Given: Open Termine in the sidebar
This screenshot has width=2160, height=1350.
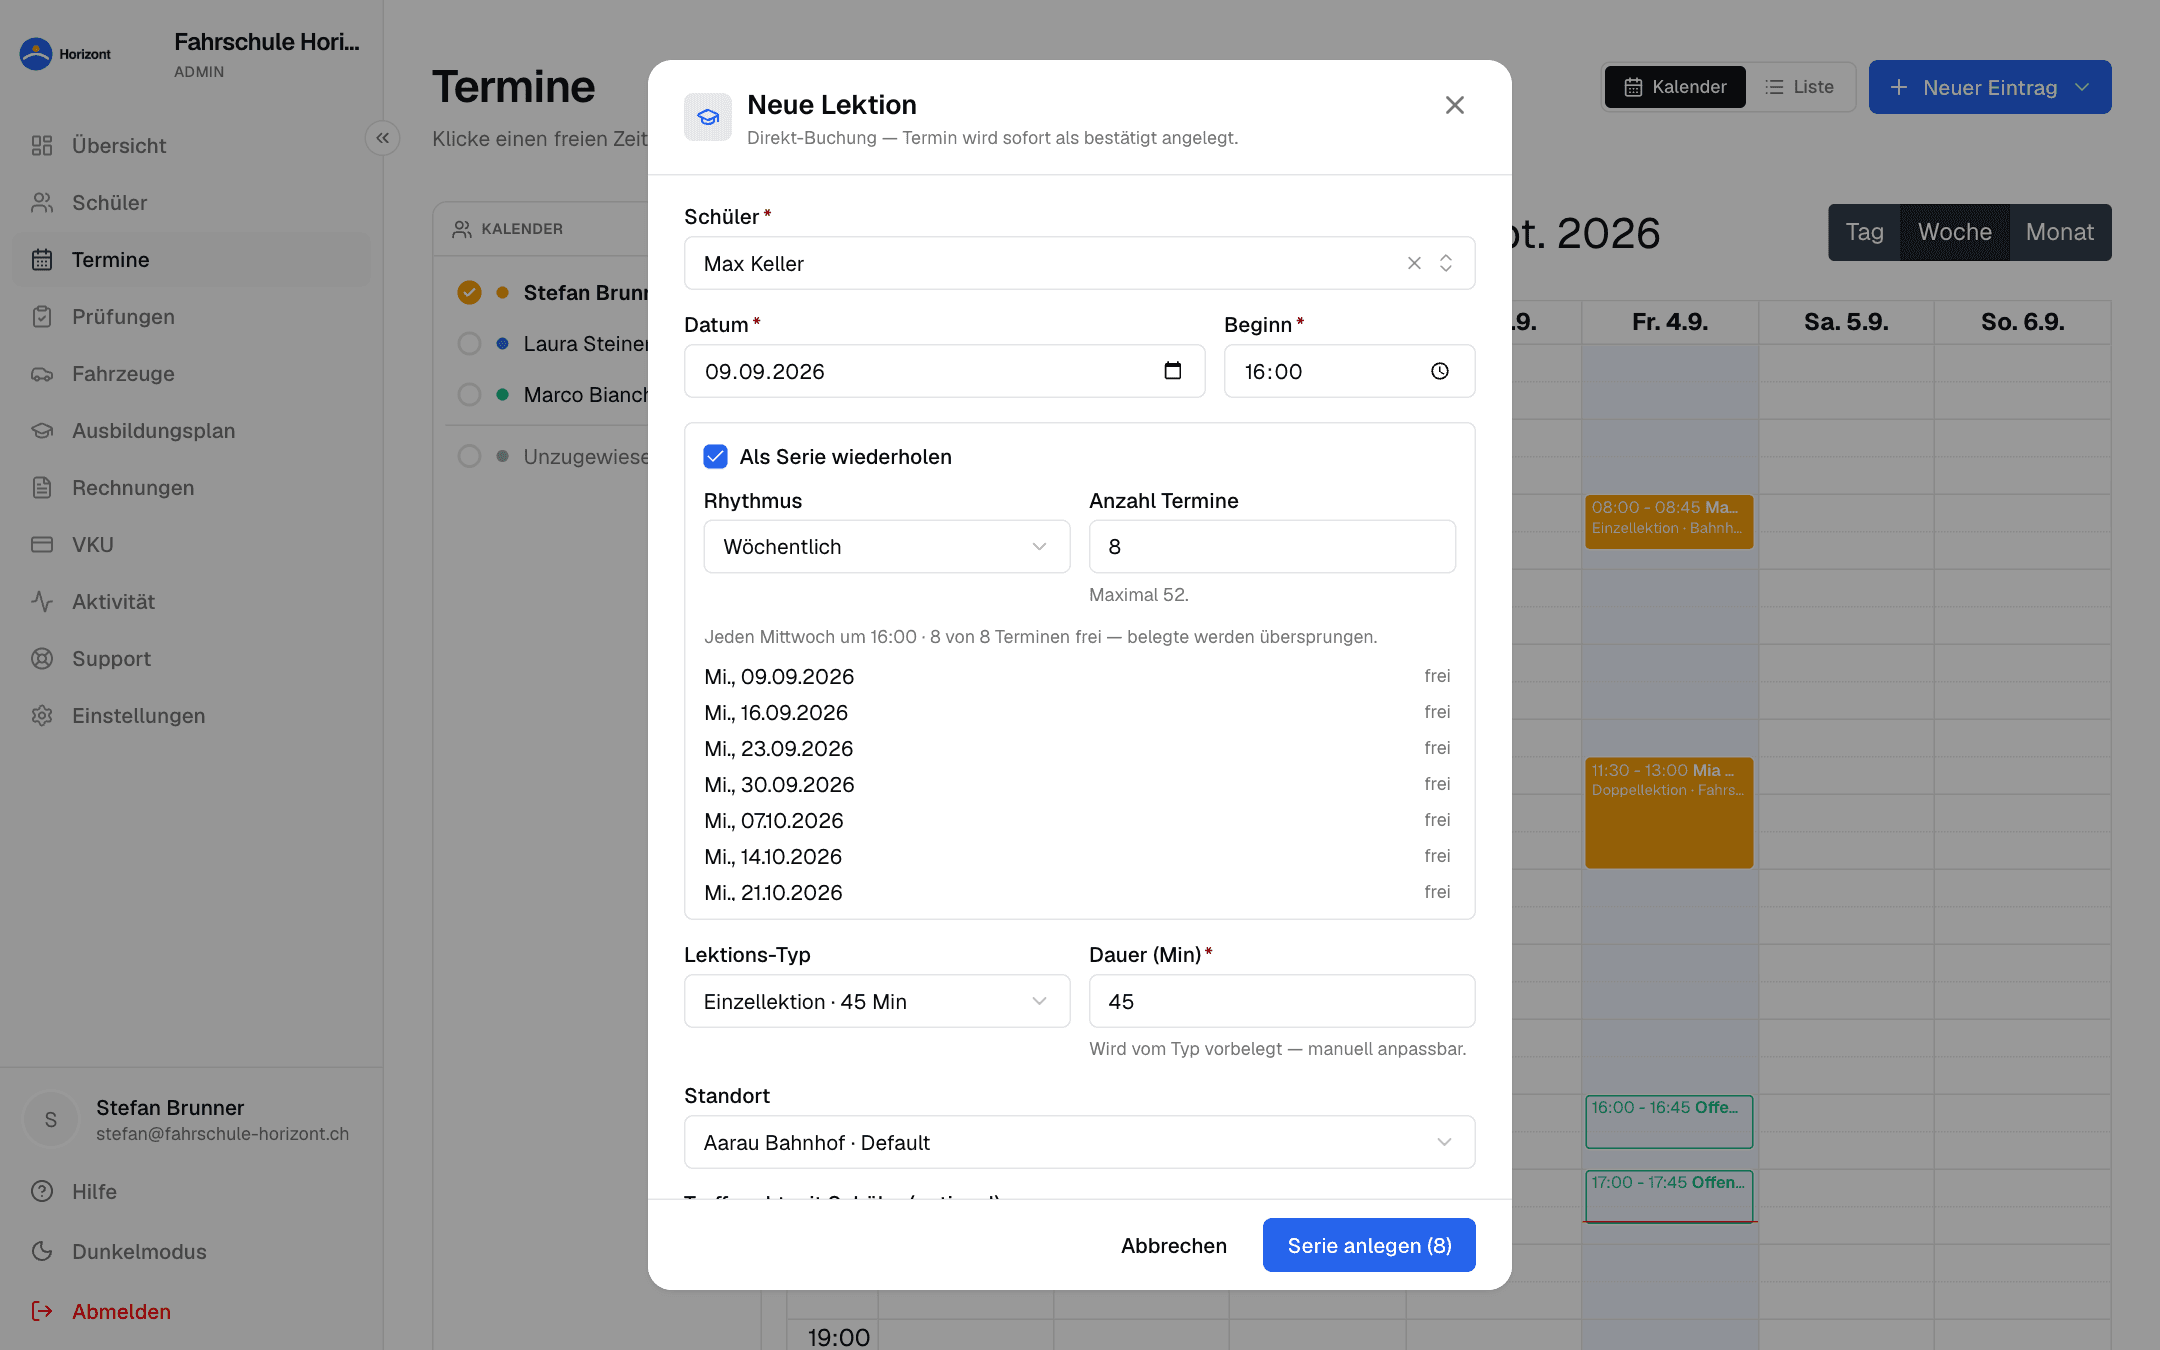Looking at the screenshot, I should pyautogui.click(x=191, y=260).
